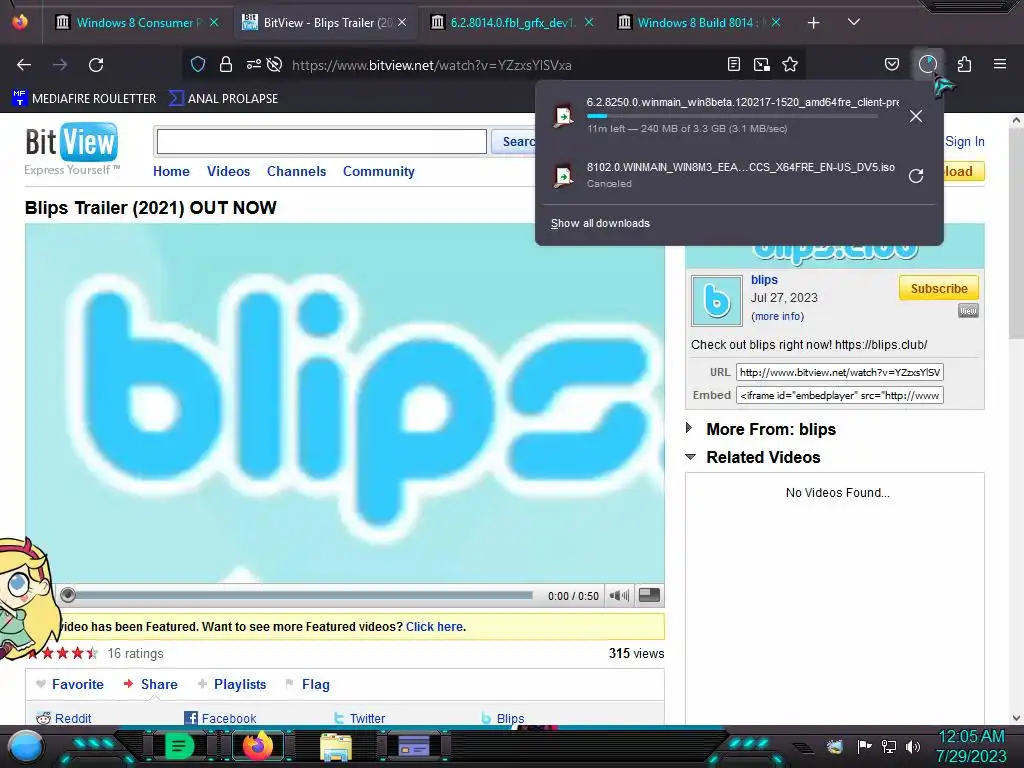The width and height of the screenshot is (1024, 768).
Task: Toggle the video player size button
Action: coord(648,595)
